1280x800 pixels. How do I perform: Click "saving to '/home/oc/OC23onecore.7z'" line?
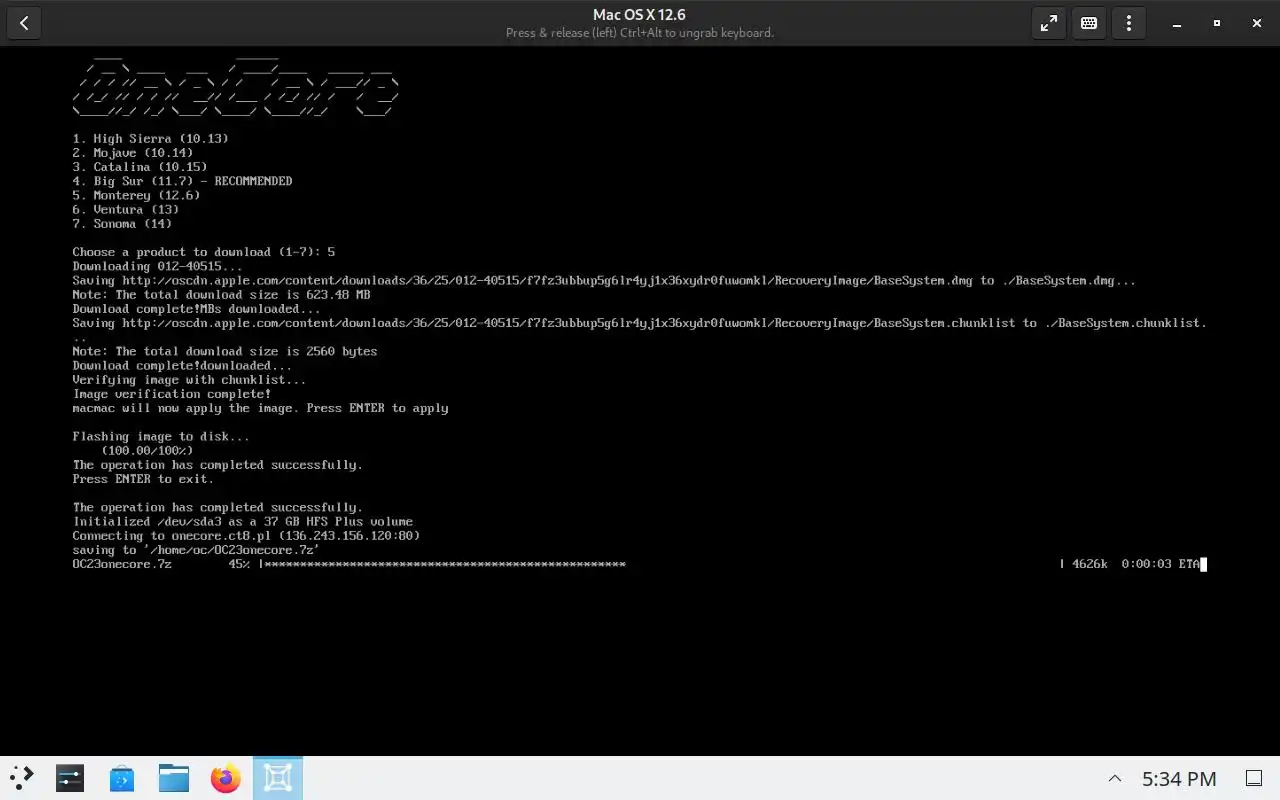pos(196,550)
